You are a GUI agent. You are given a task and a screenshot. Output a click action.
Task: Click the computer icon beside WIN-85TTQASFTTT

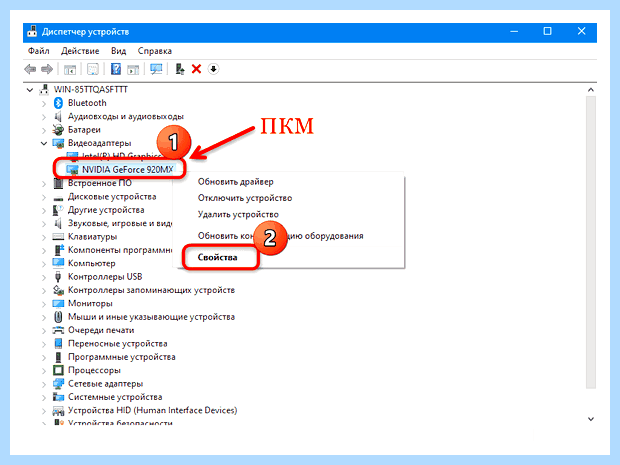pyautogui.click(x=44, y=89)
